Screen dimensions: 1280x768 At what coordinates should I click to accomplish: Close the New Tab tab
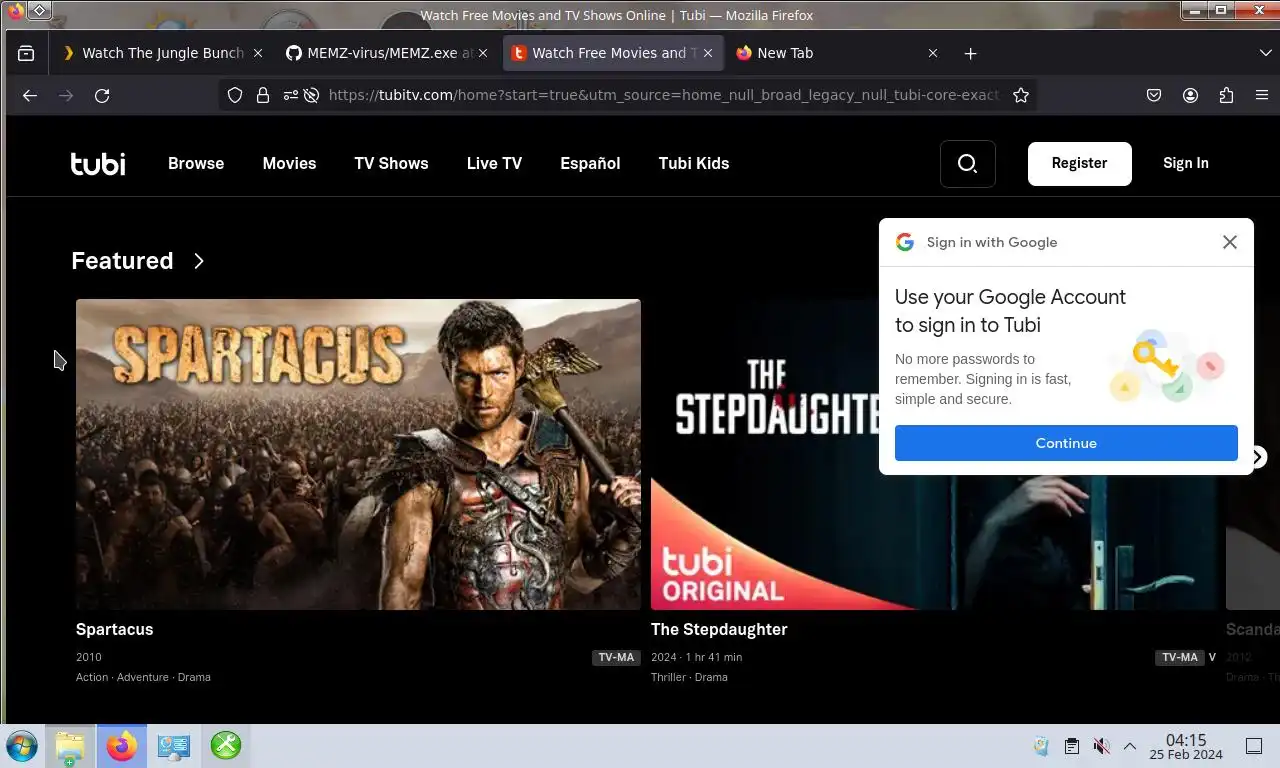933,53
